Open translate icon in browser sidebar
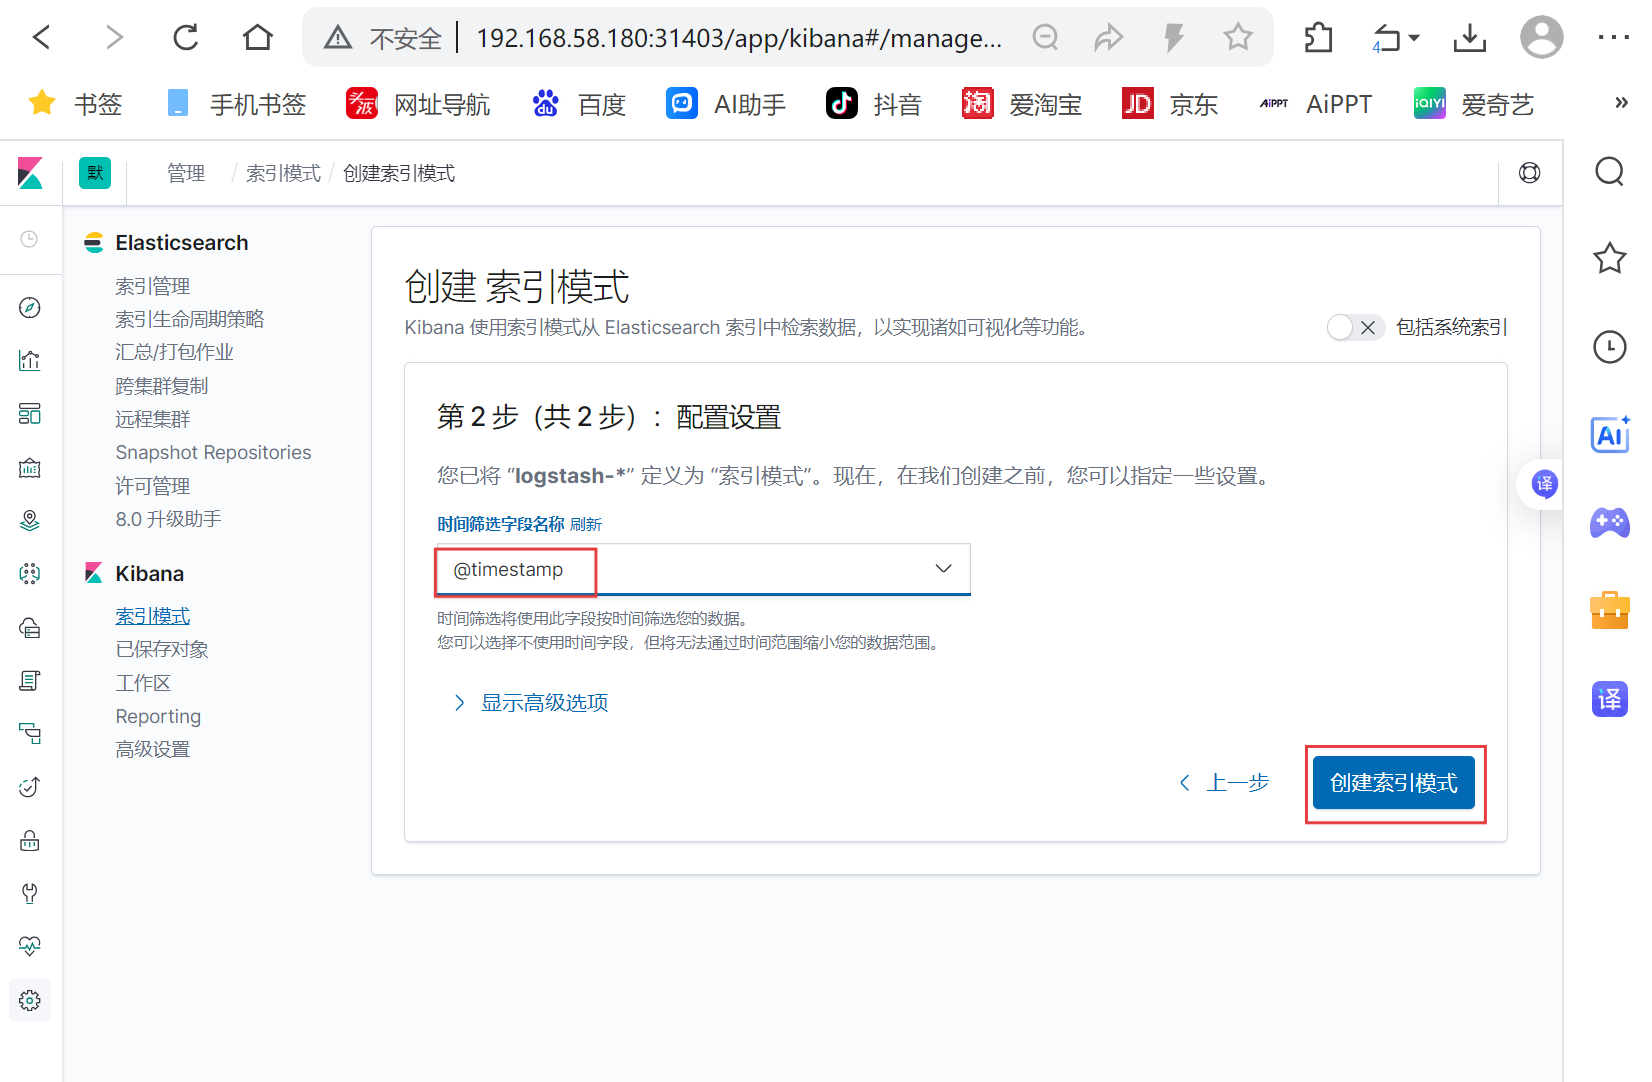The image size is (1652, 1082). click(x=1610, y=698)
